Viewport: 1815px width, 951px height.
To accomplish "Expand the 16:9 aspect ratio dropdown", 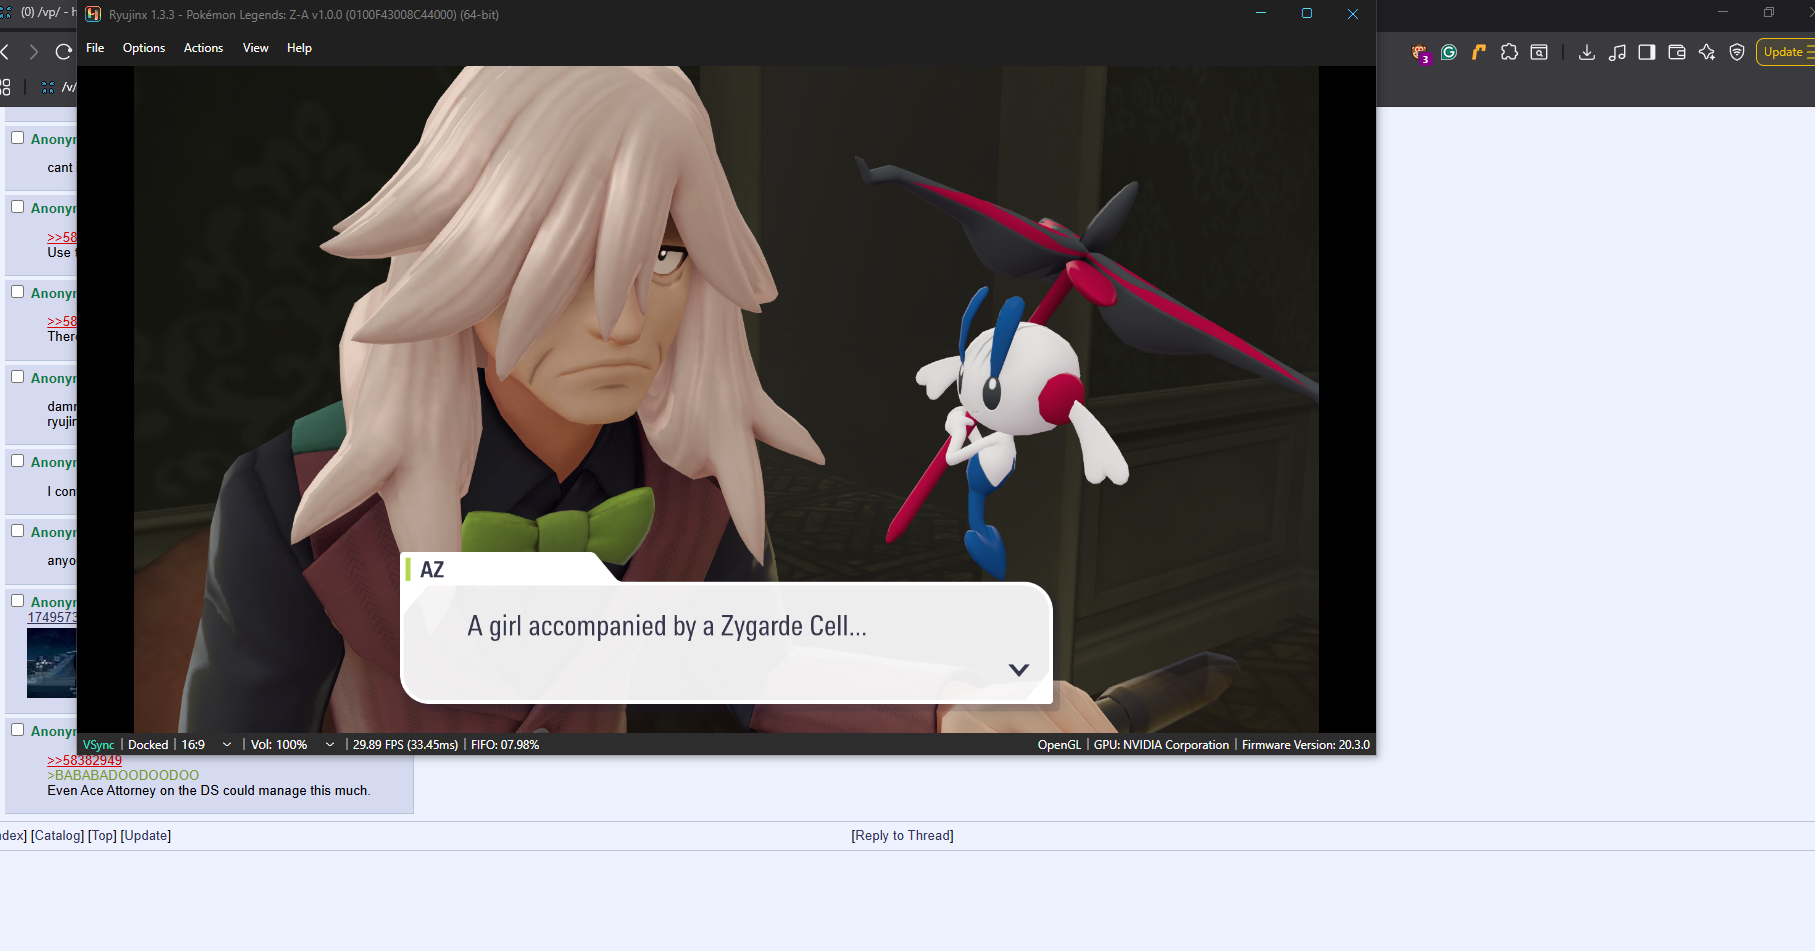I will point(227,745).
